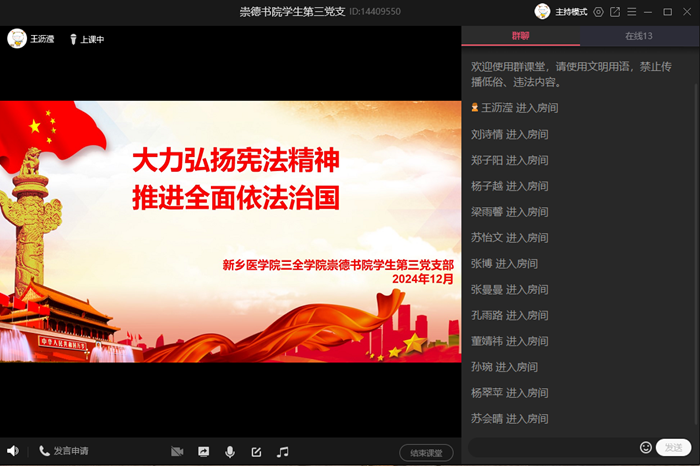The image size is (700, 466).
Task: Switch to the 群聊 tab
Action: (x=521, y=36)
